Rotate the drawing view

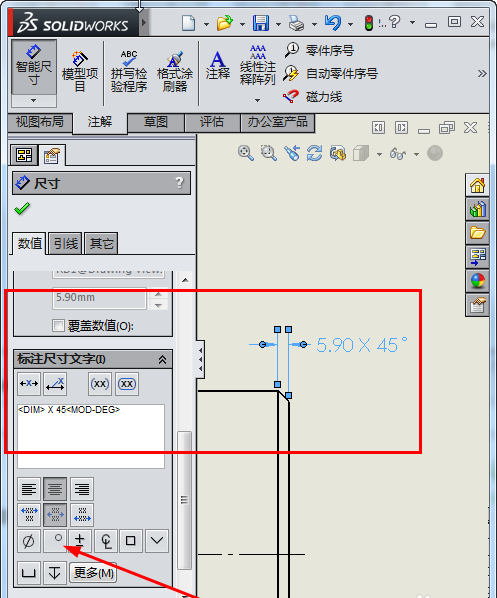click(x=315, y=153)
